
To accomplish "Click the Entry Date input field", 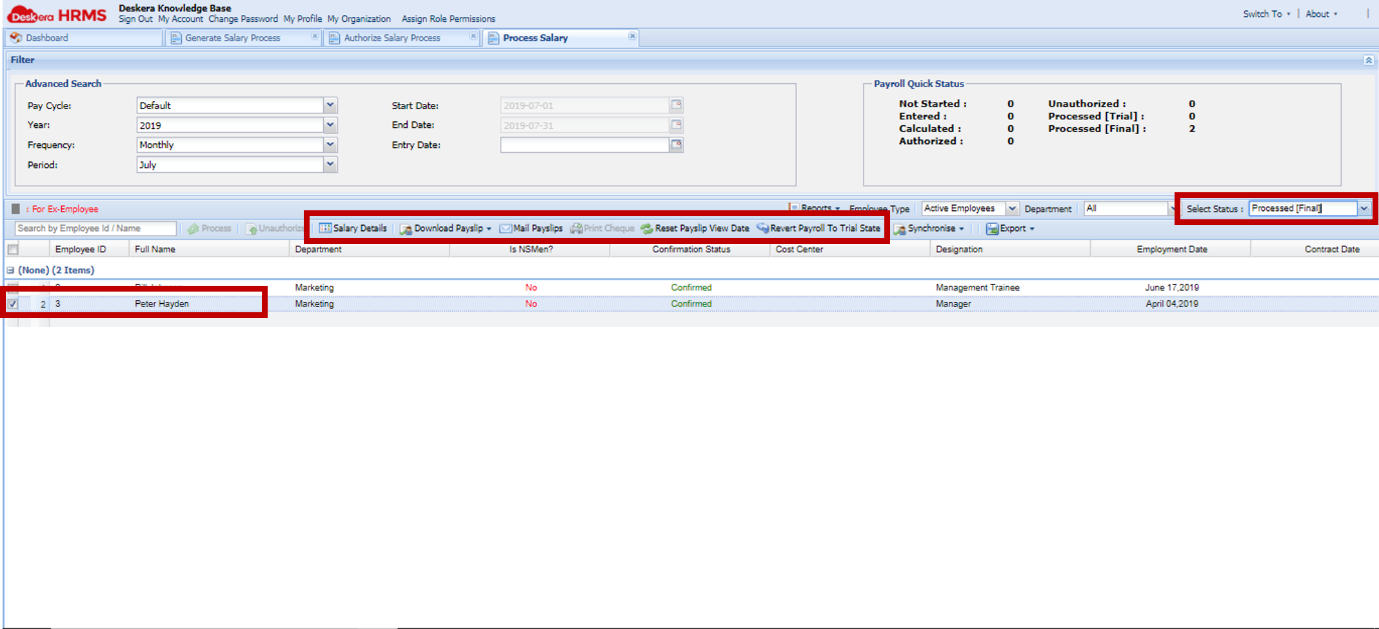I will (x=584, y=145).
